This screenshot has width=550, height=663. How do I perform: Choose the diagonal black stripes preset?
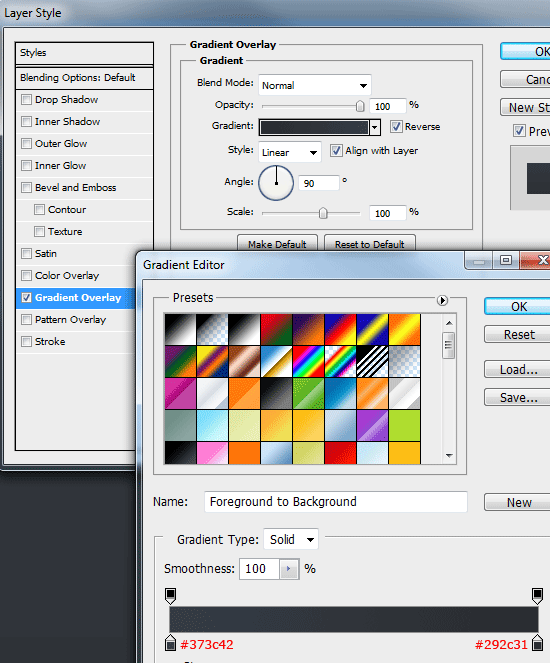pos(372,362)
